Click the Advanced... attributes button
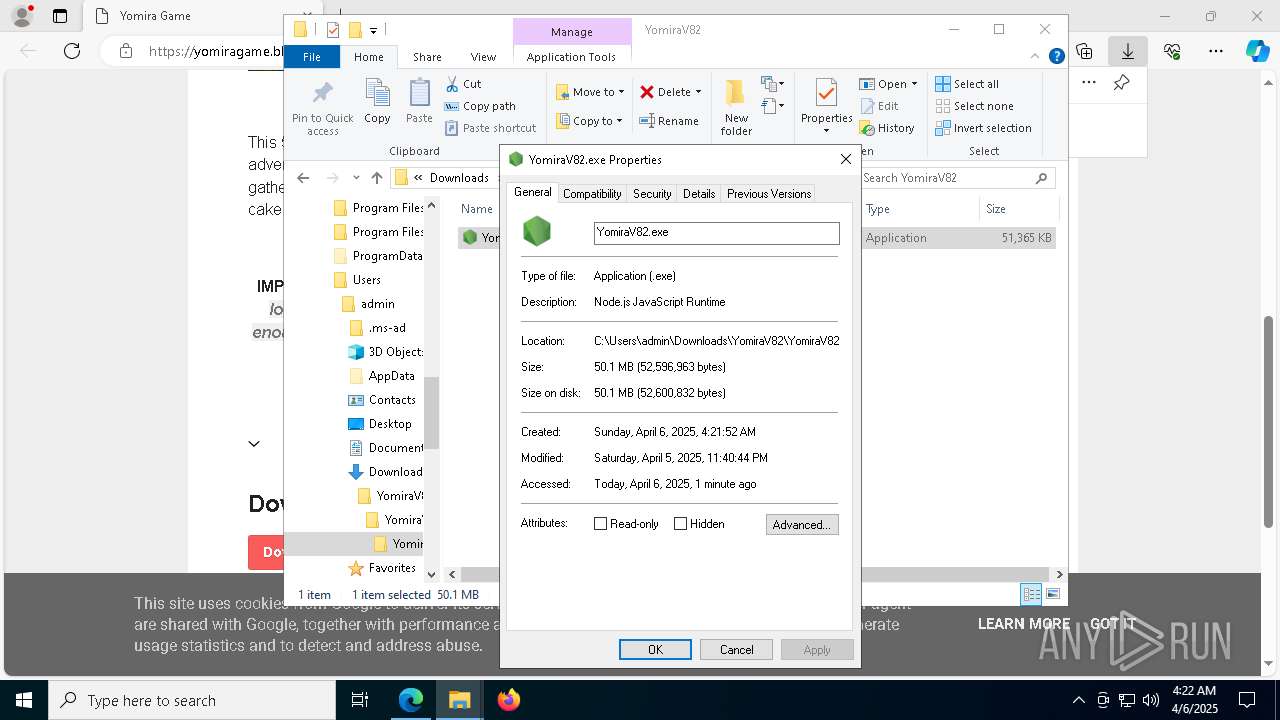 point(802,524)
